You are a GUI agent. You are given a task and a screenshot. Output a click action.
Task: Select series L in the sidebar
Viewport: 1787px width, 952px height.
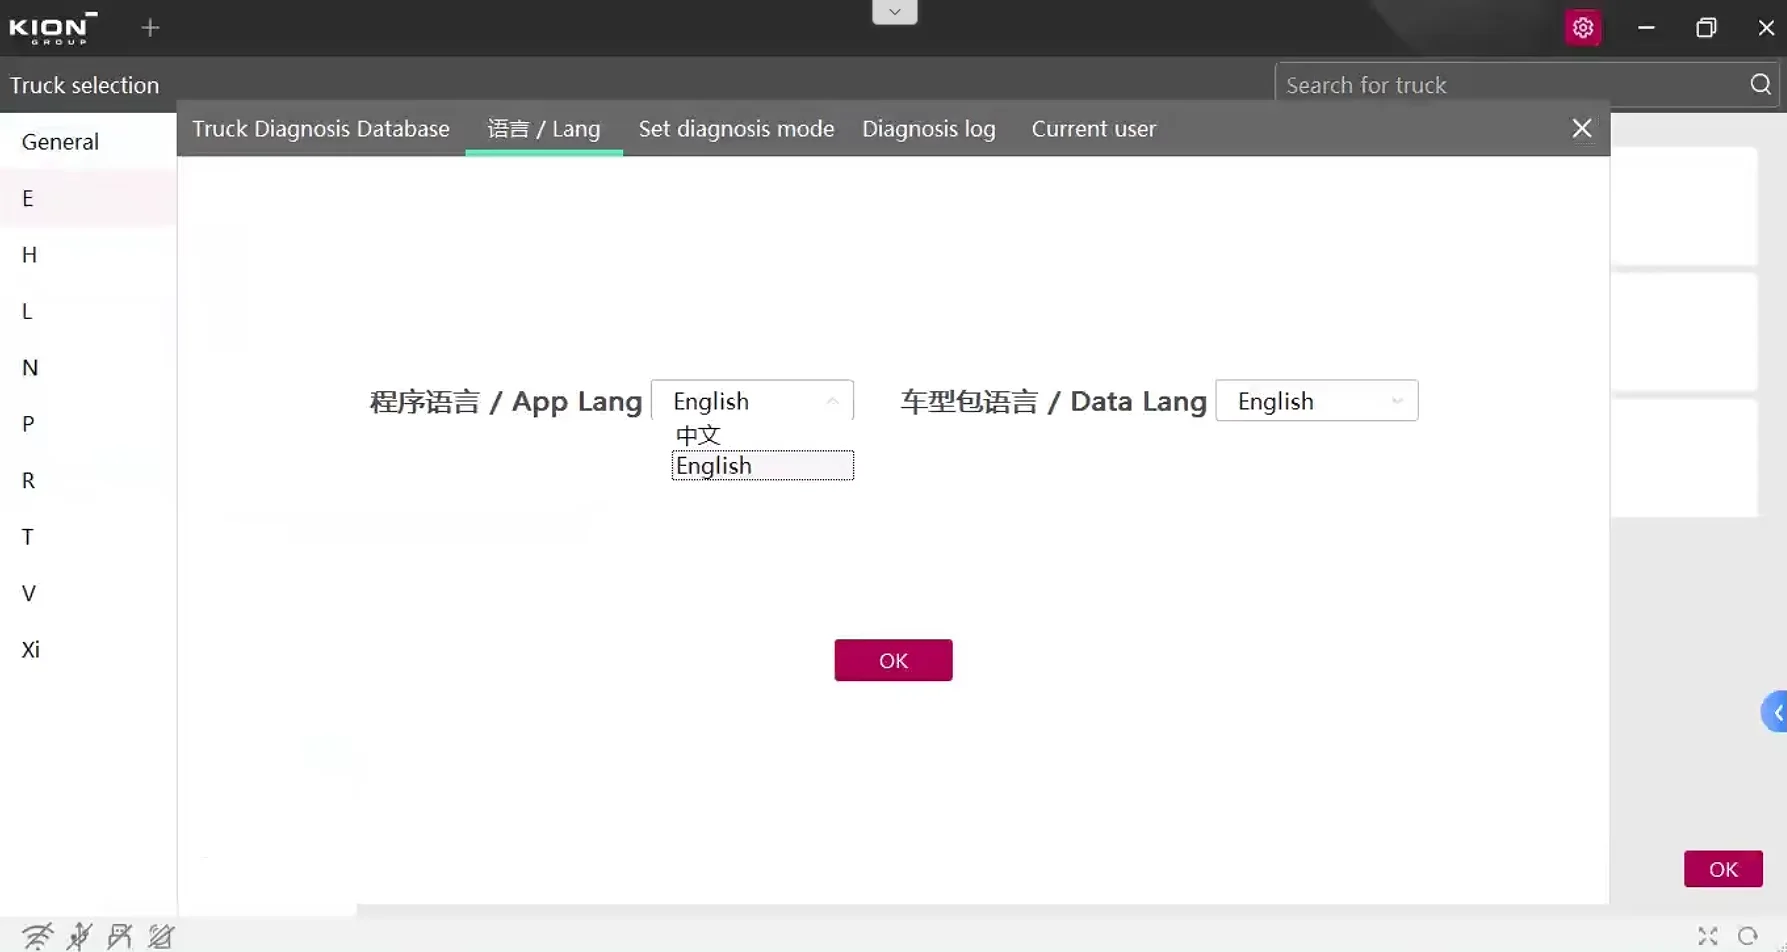pyautogui.click(x=88, y=311)
